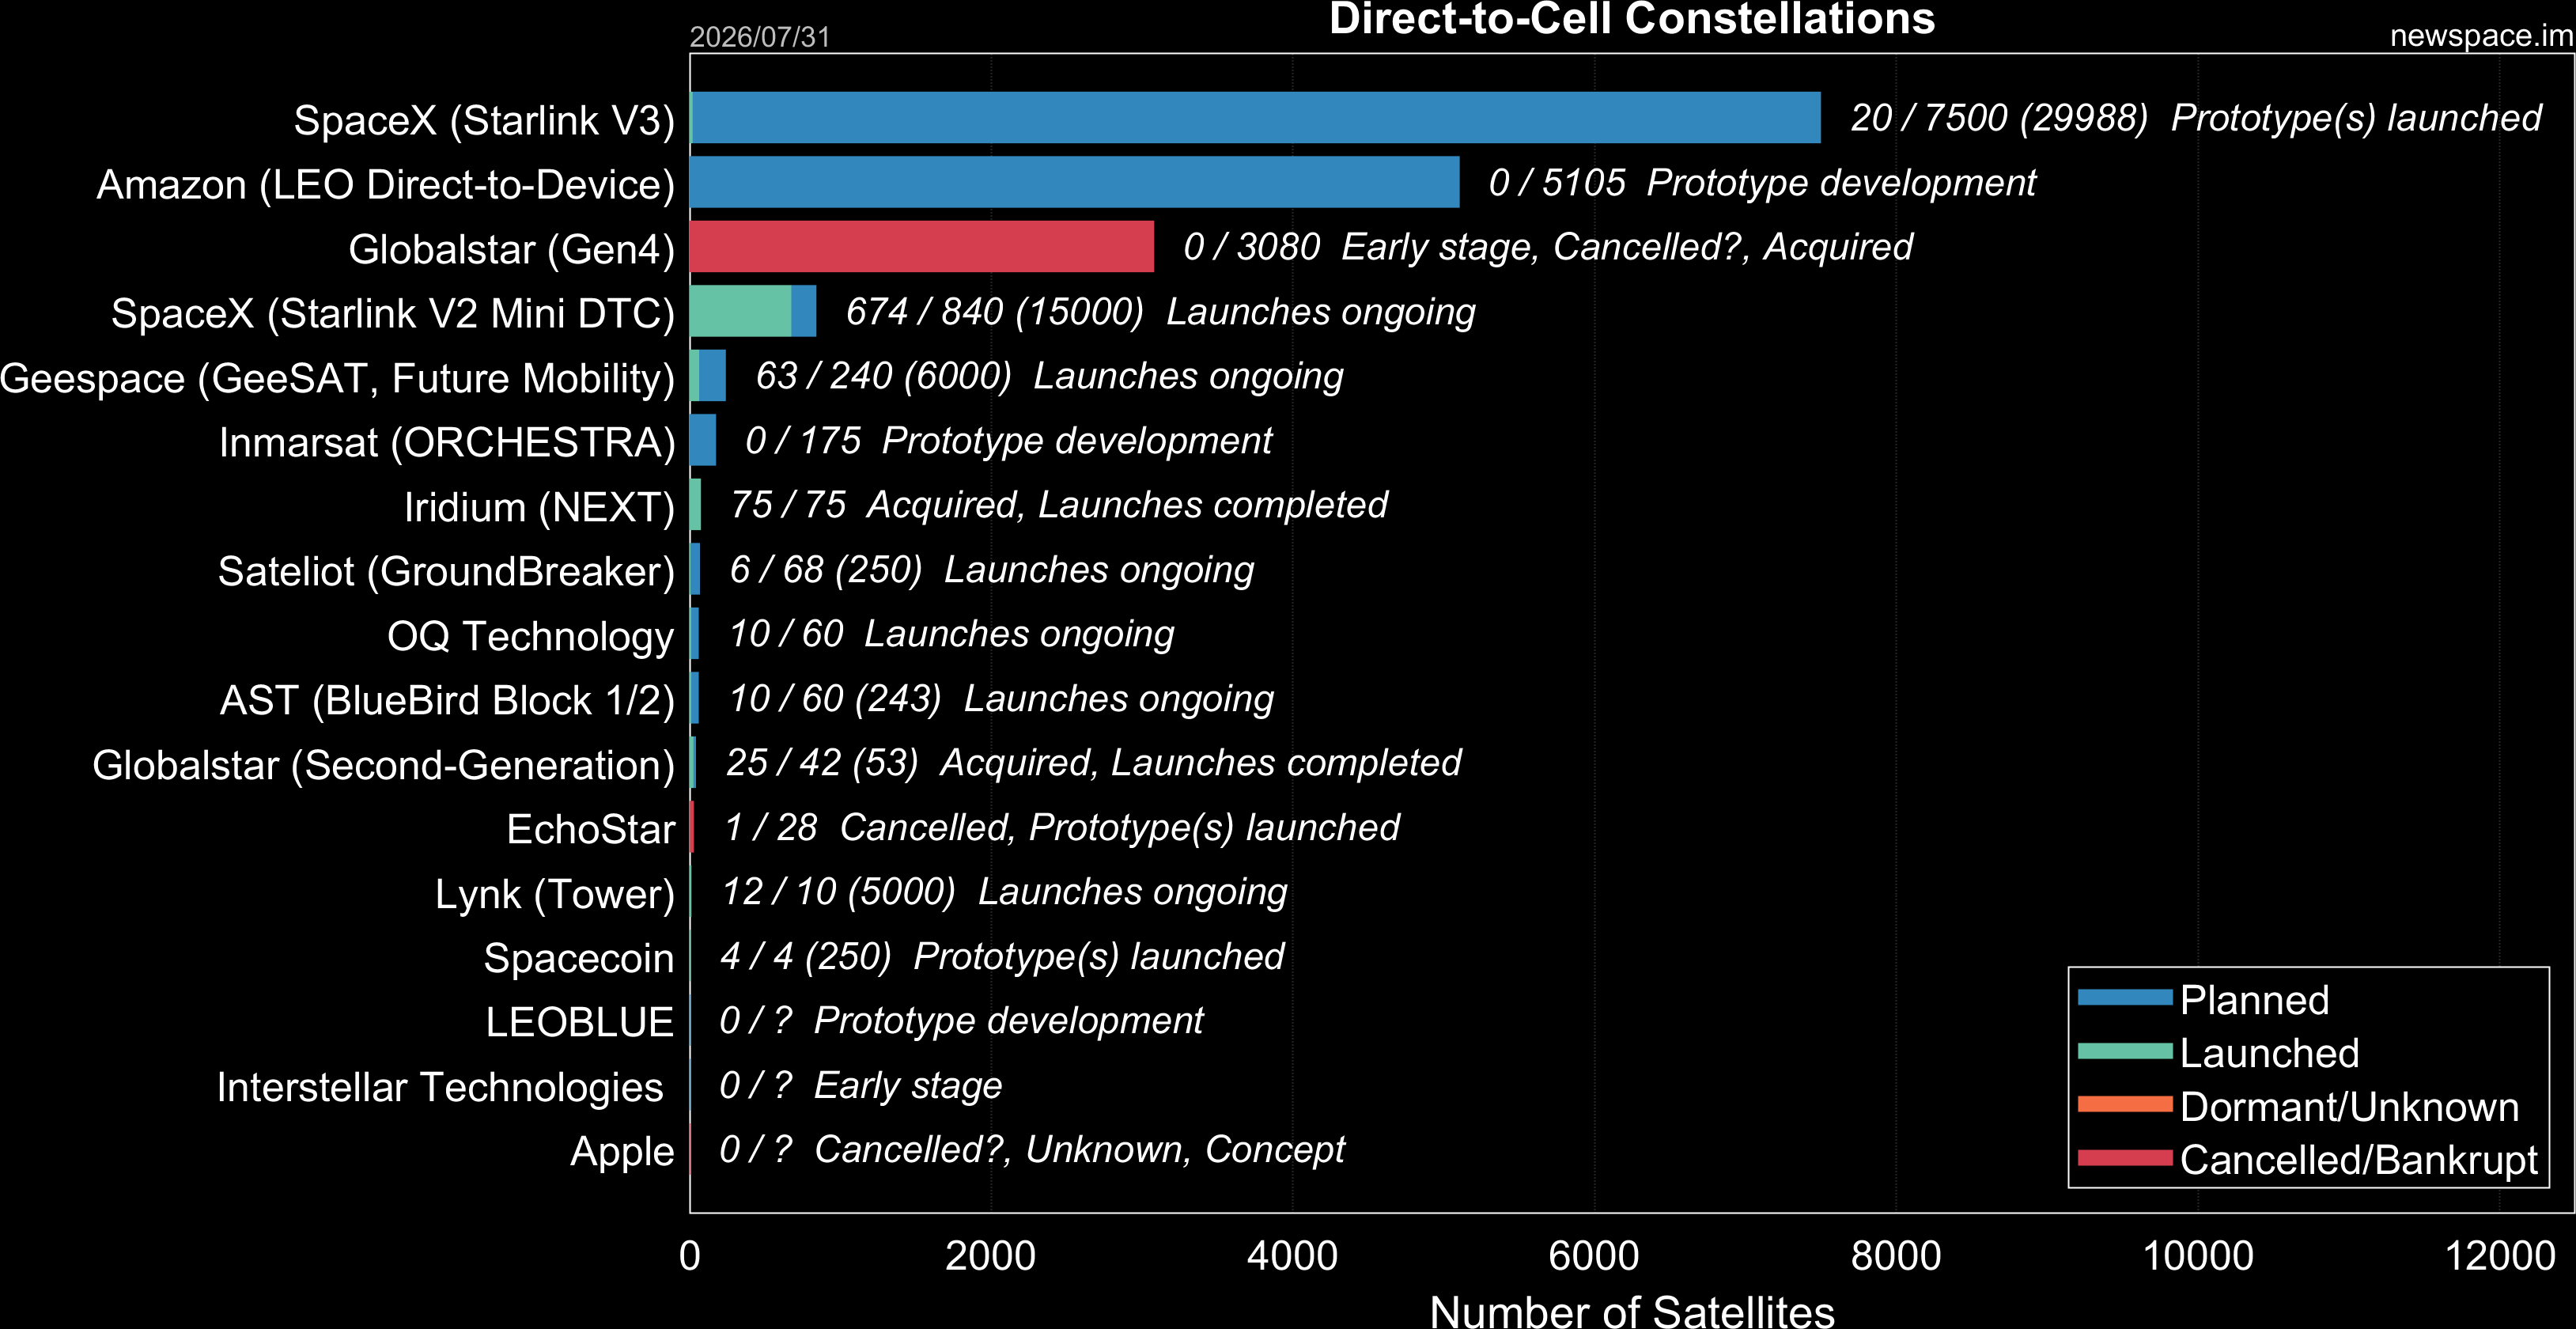Viewport: 2576px width, 1329px height.
Task: Click the x-axis tick label '12000'
Action: tap(2500, 1256)
